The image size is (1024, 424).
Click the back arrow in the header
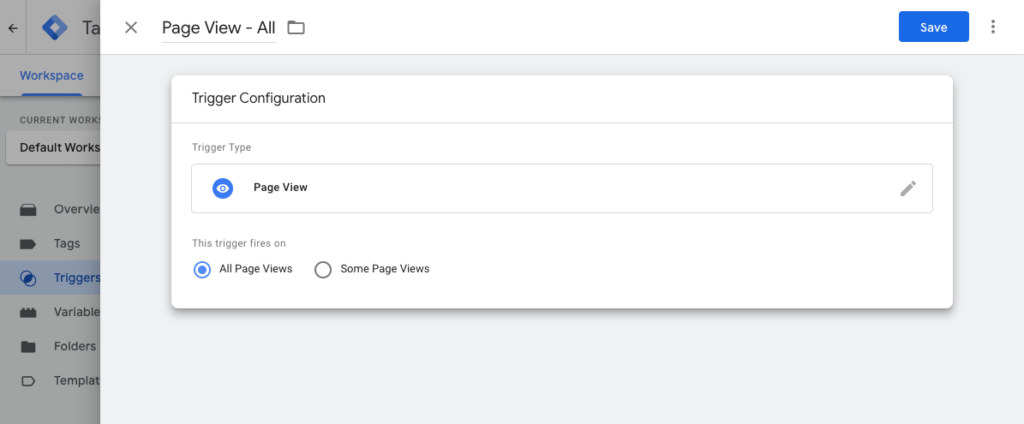coord(13,28)
